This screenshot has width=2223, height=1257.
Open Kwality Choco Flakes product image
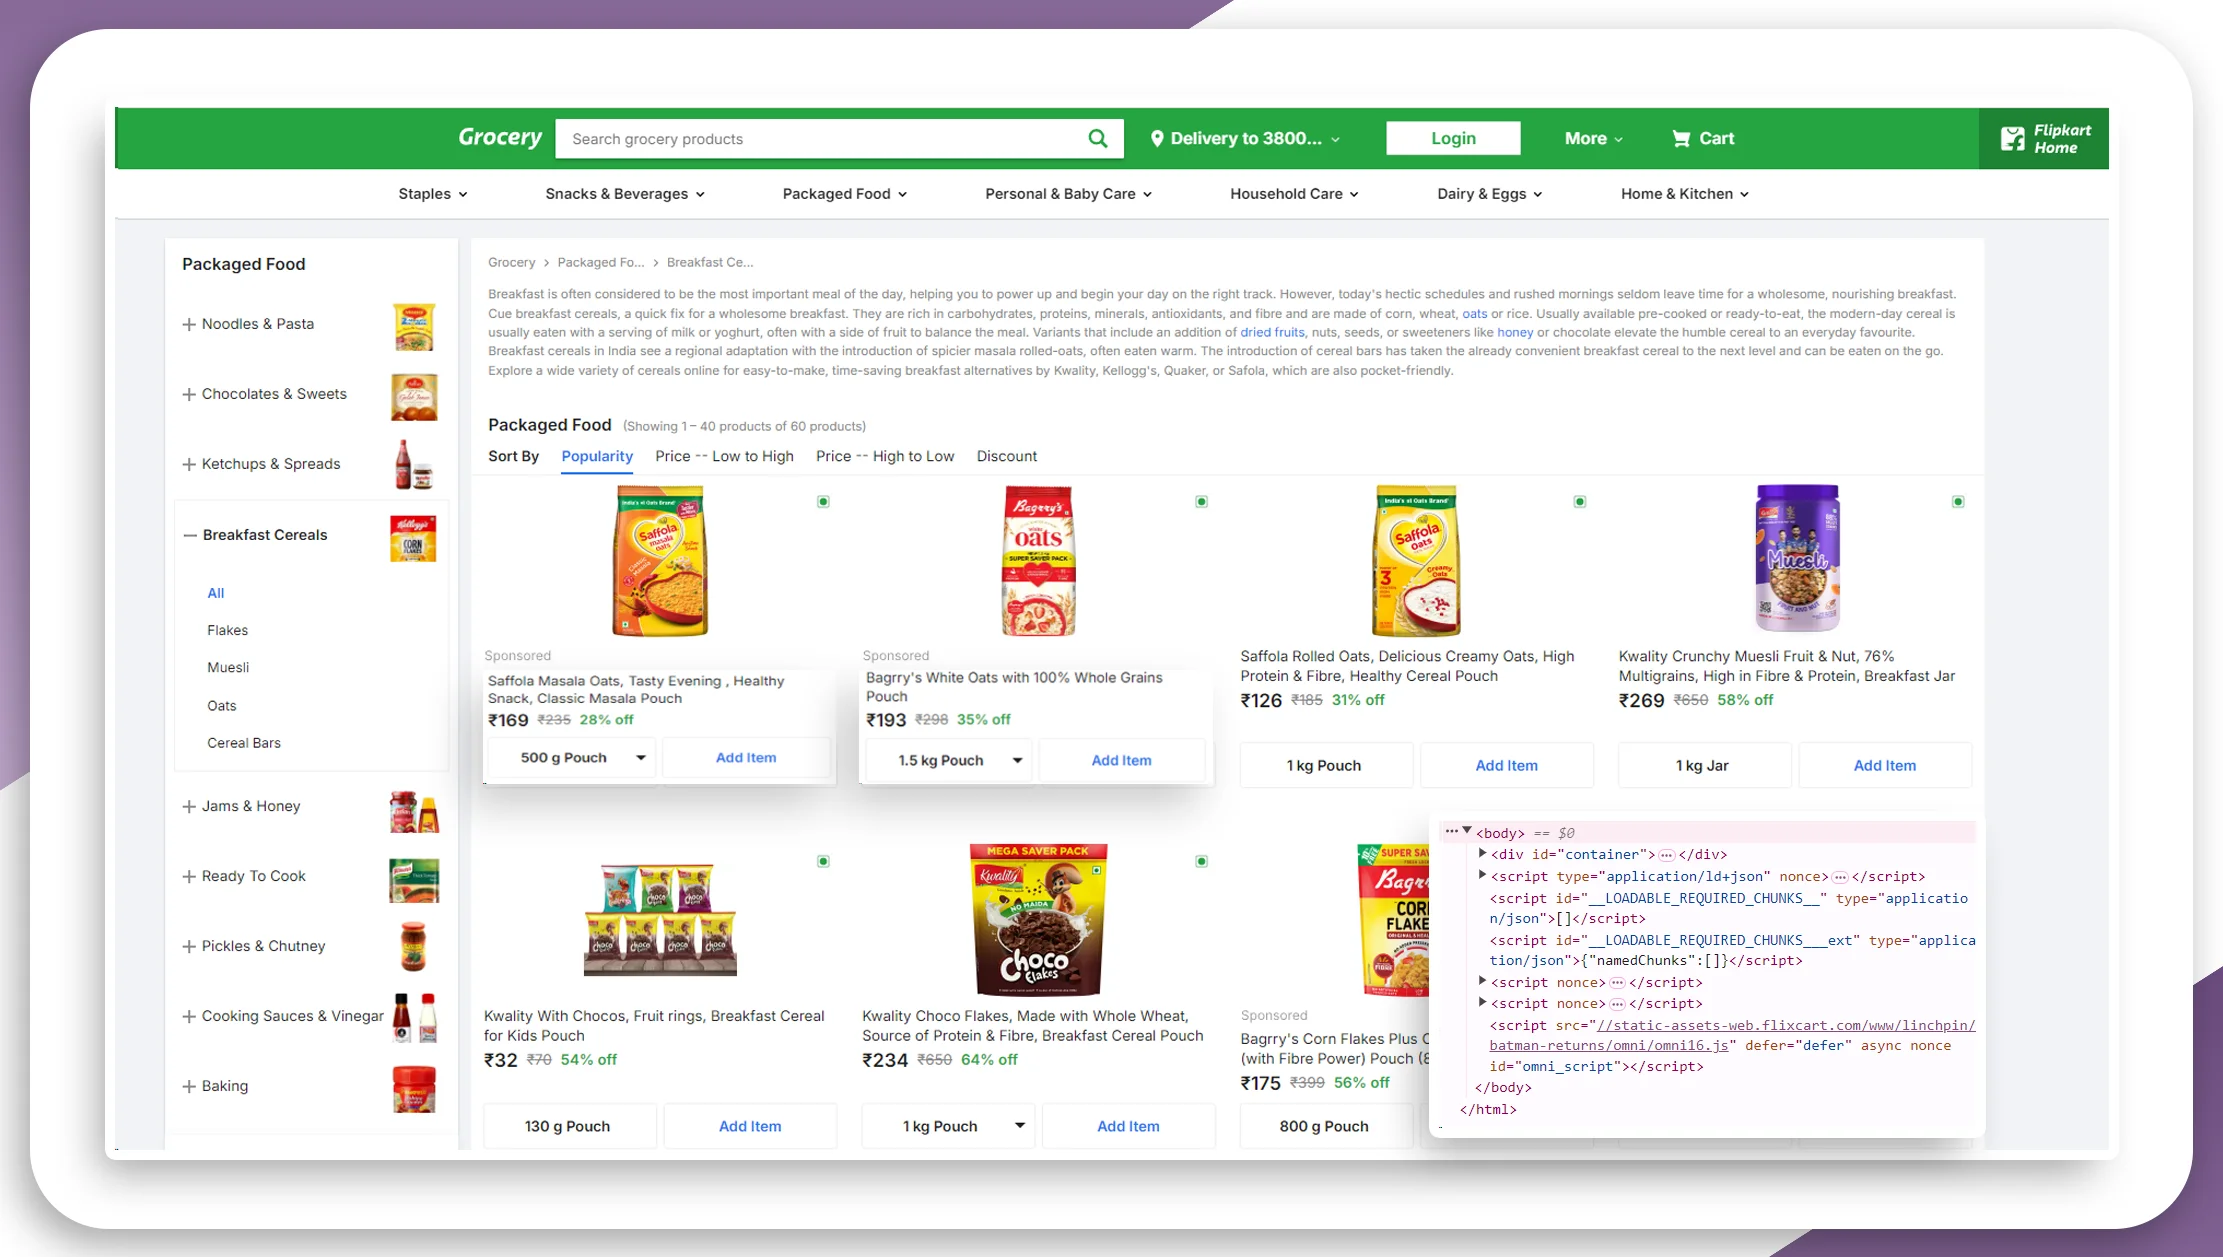point(1038,920)
